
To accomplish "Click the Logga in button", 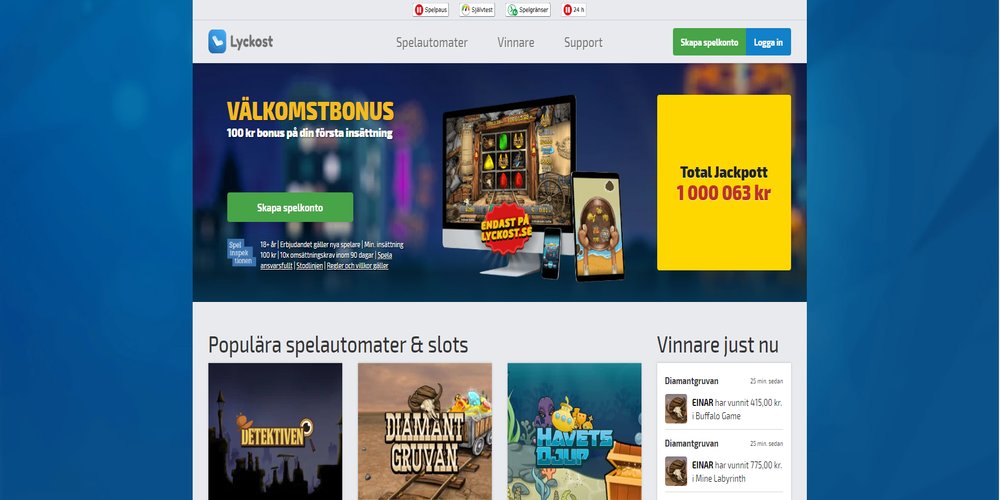I will click(768, 42).
